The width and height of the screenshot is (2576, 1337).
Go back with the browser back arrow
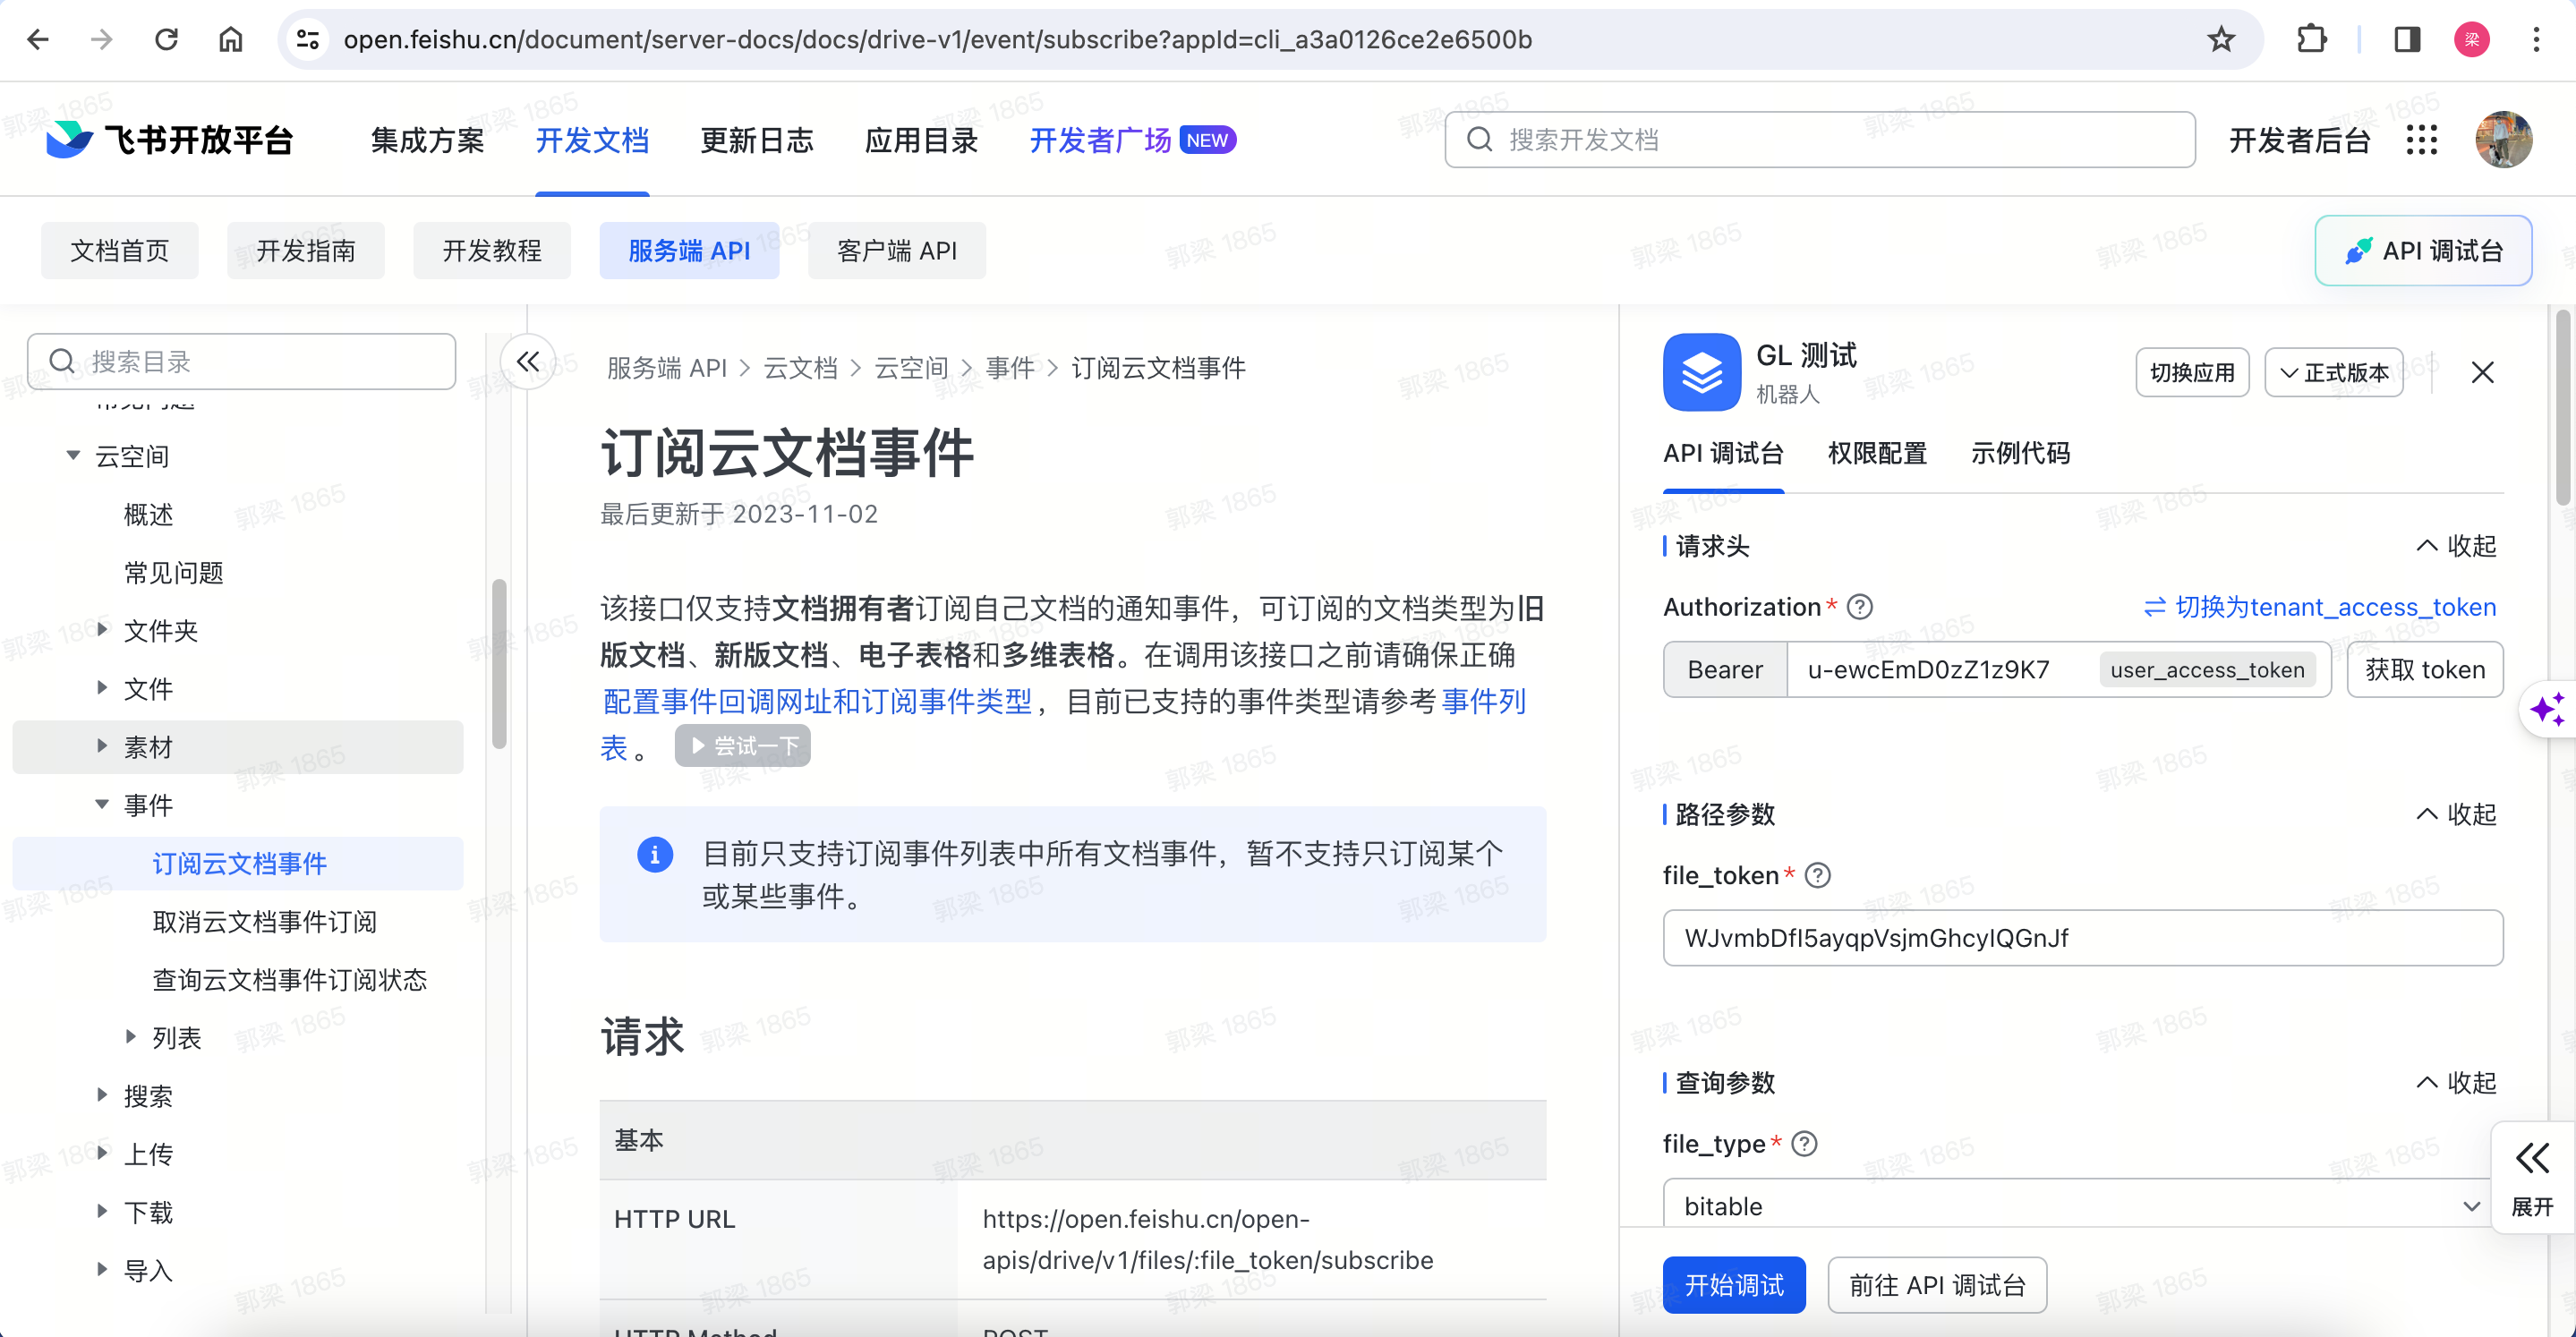pyautogui.click(x=38, y=39)
